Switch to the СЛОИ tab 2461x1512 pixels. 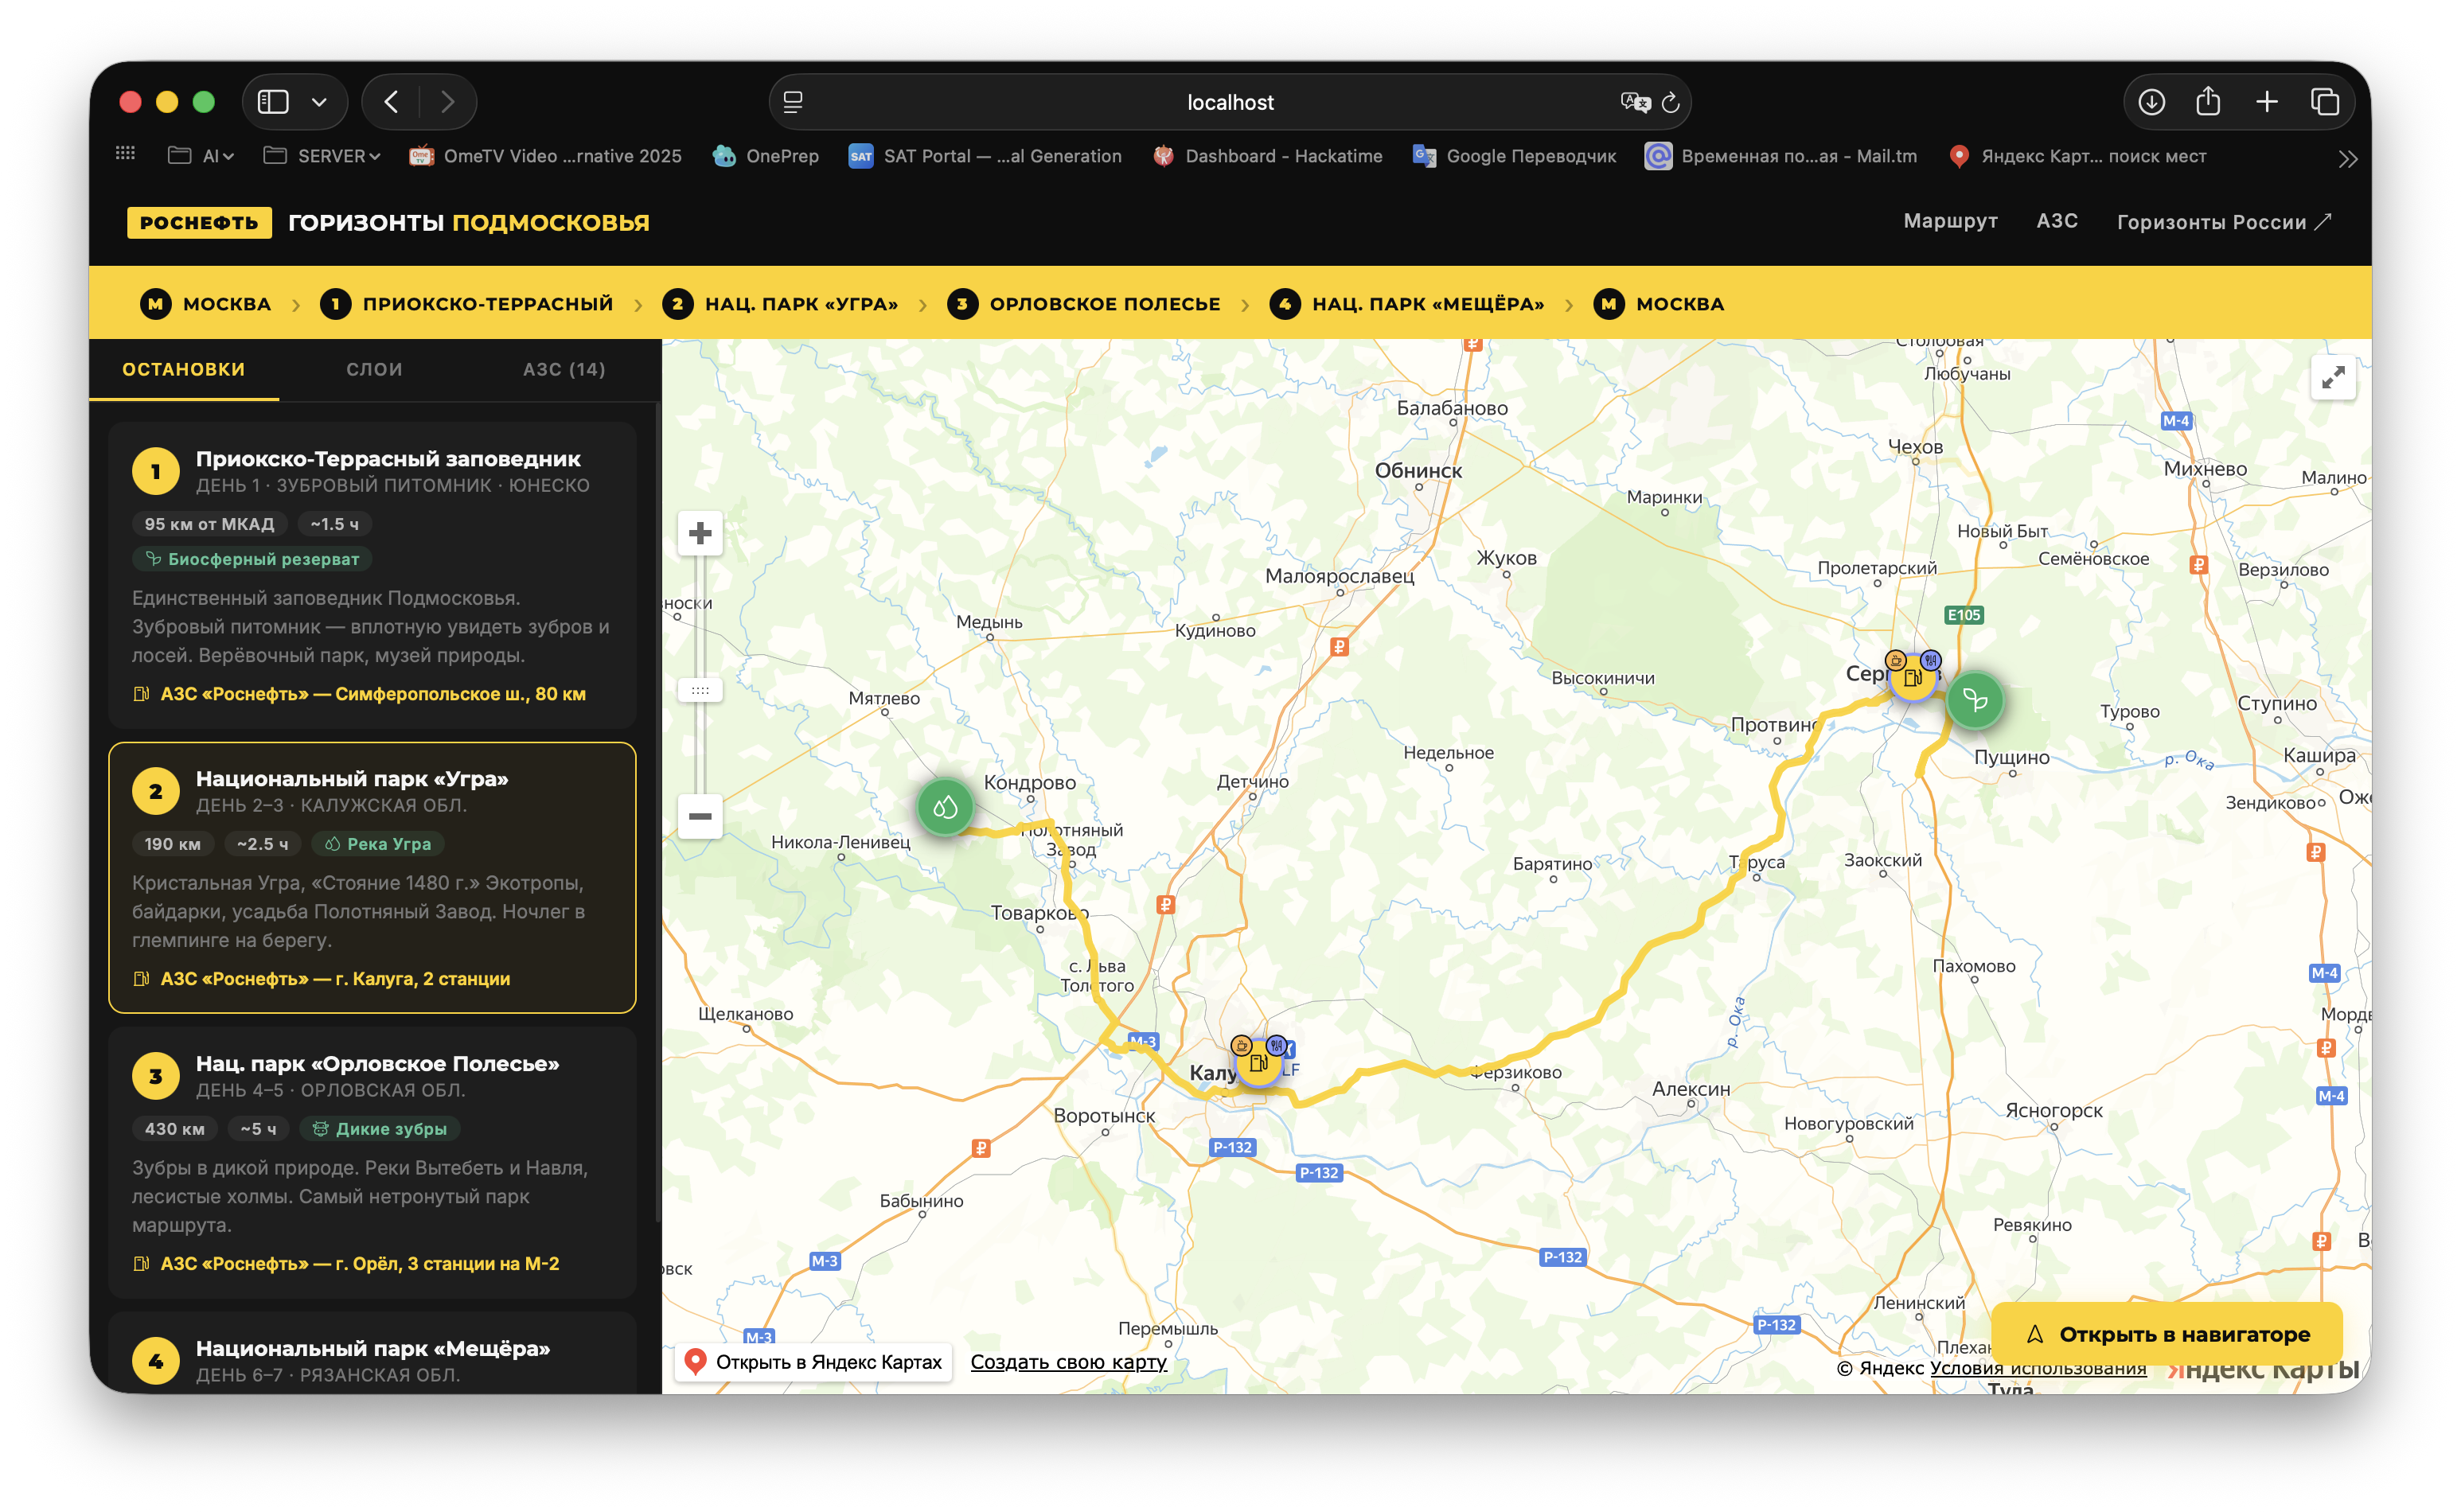coord(374,369)
